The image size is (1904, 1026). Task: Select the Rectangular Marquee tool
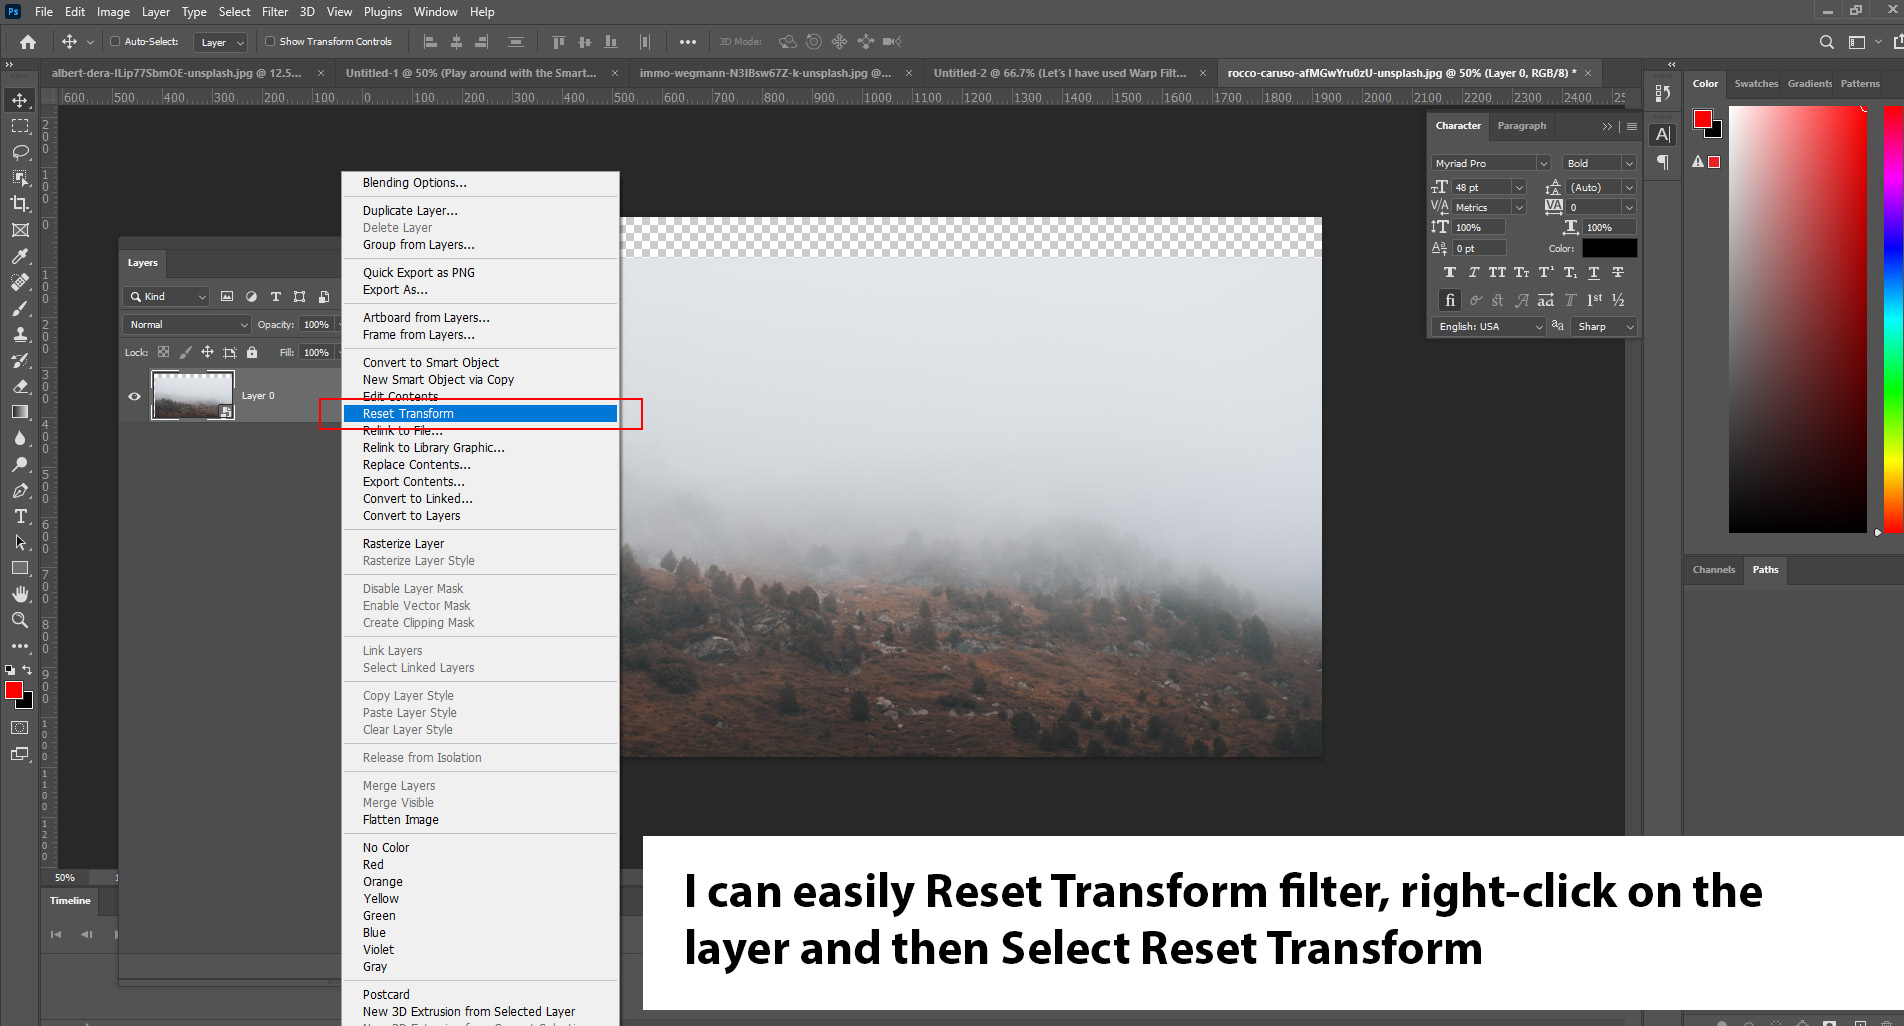click(20, 126)
